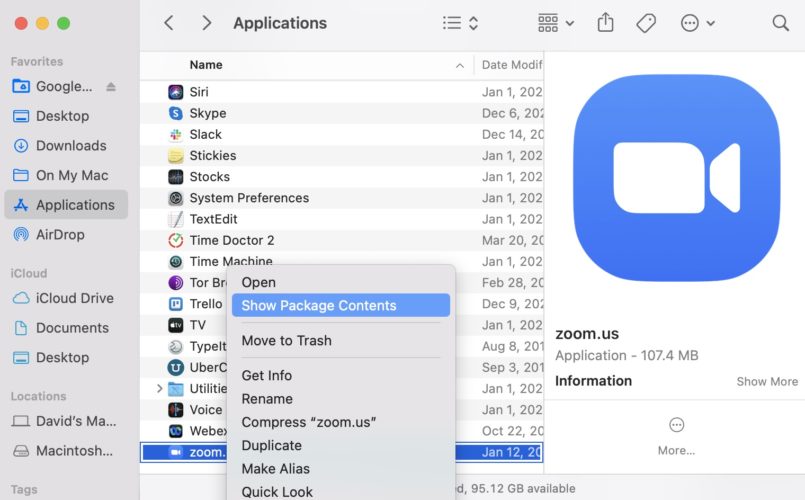This screenshot has width=805, height=500.
Task: Click the Share toolbar icon
Action: (605, 23)
